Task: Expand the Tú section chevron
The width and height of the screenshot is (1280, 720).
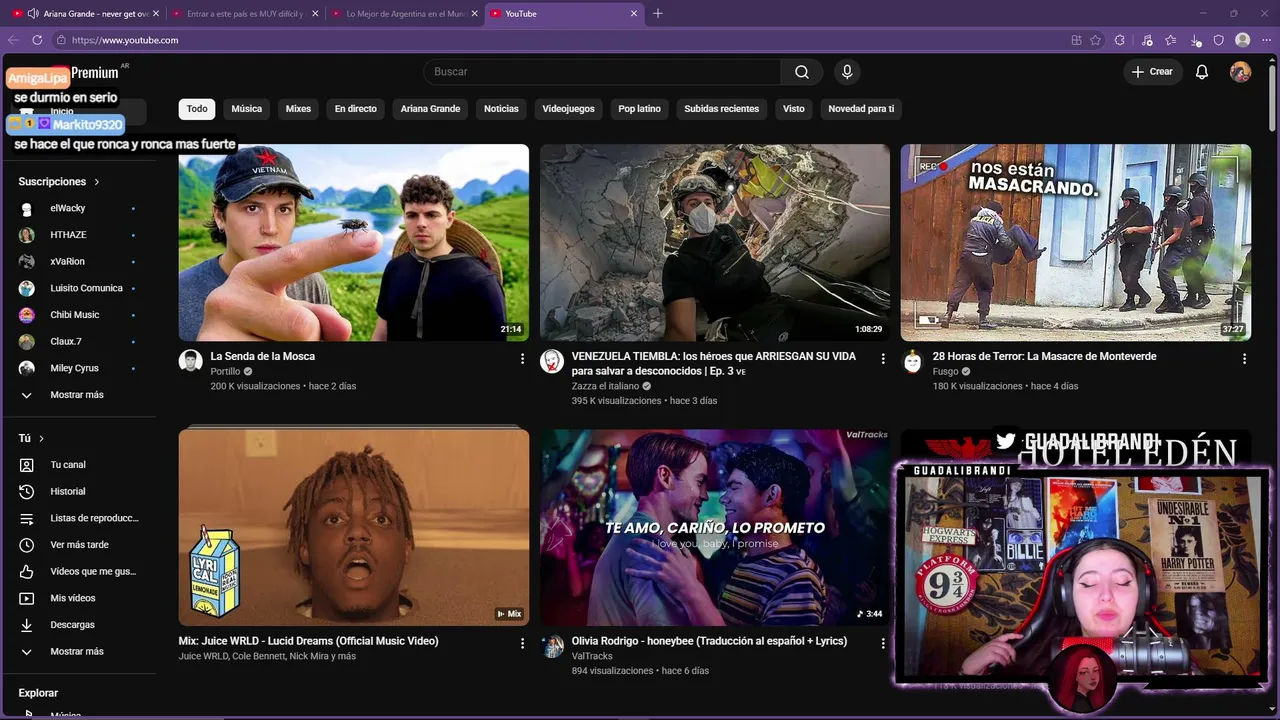Action: click(x=41, y=438)
